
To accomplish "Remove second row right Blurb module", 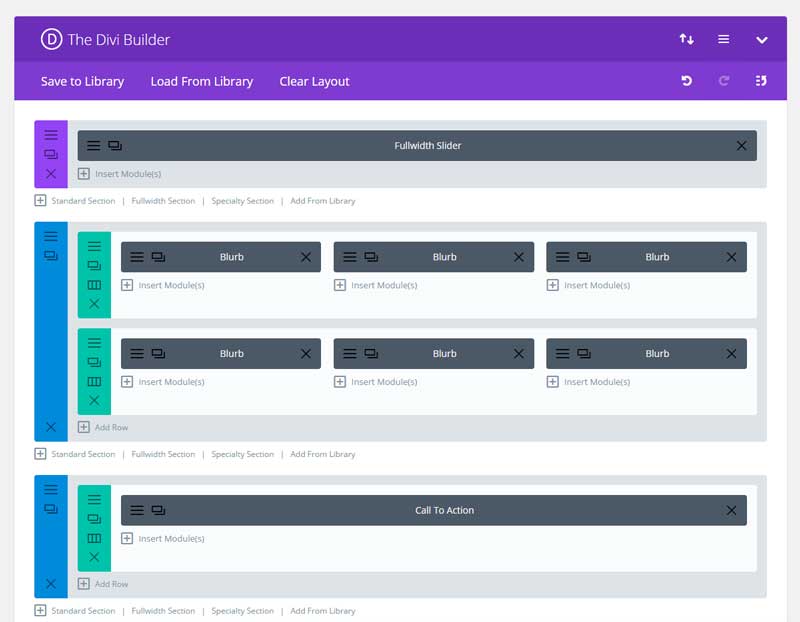I will (731, 353).
